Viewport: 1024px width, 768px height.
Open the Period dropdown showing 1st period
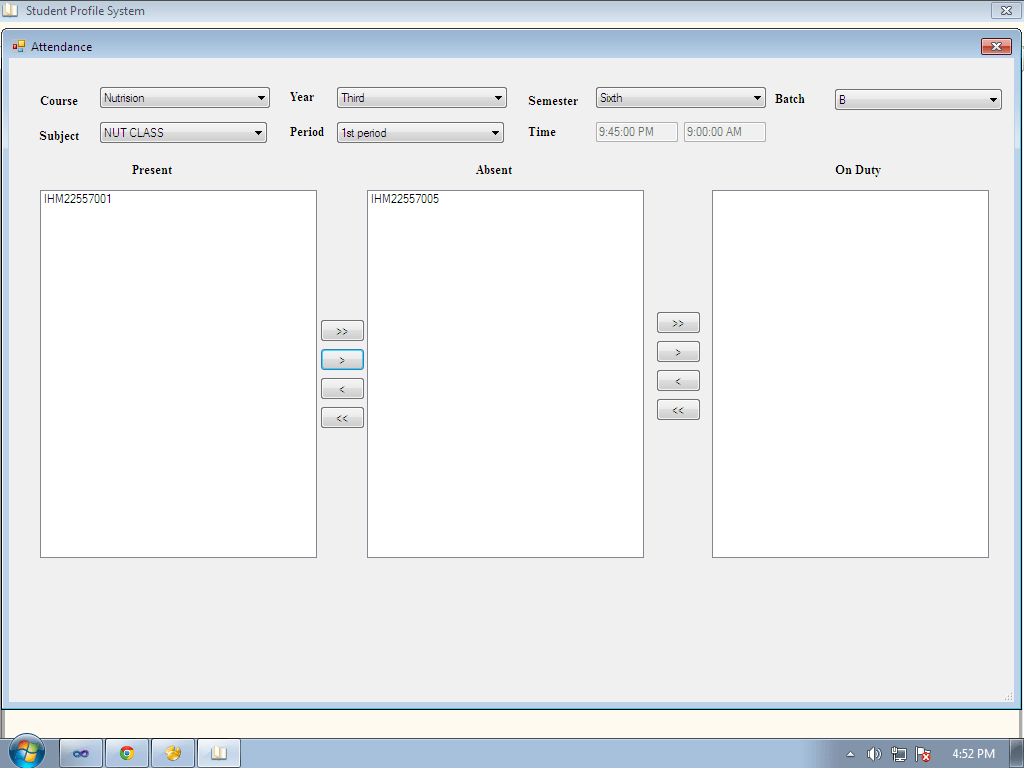[x=420, y=133]
